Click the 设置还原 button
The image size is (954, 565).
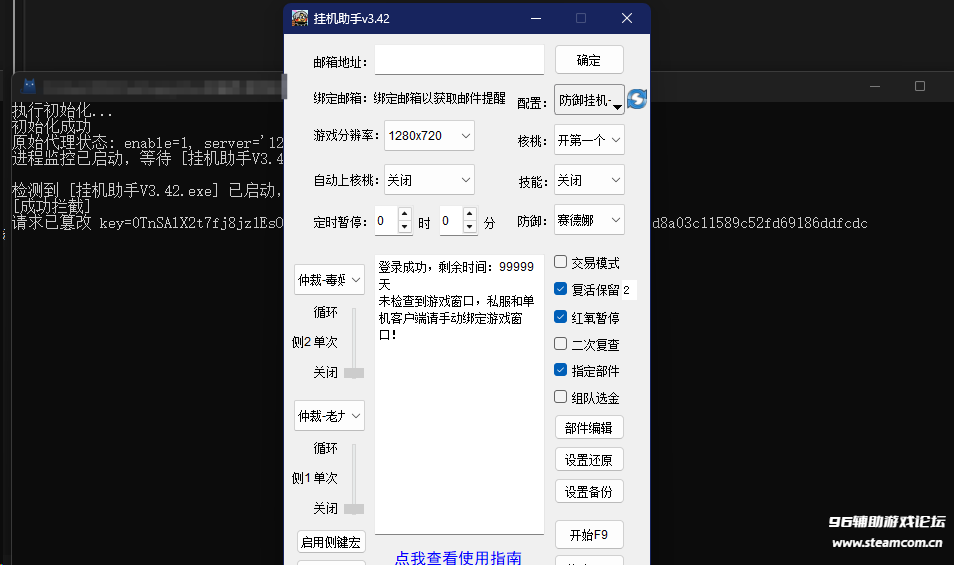(589, 460)
